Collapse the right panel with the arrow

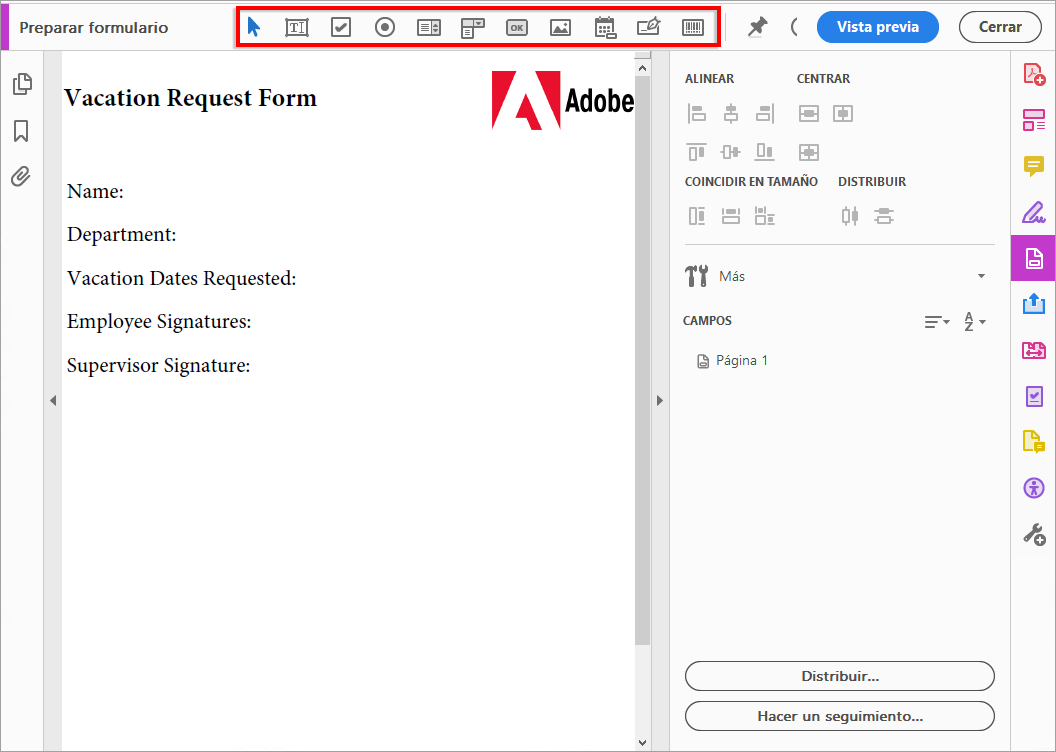pos(659,399)
